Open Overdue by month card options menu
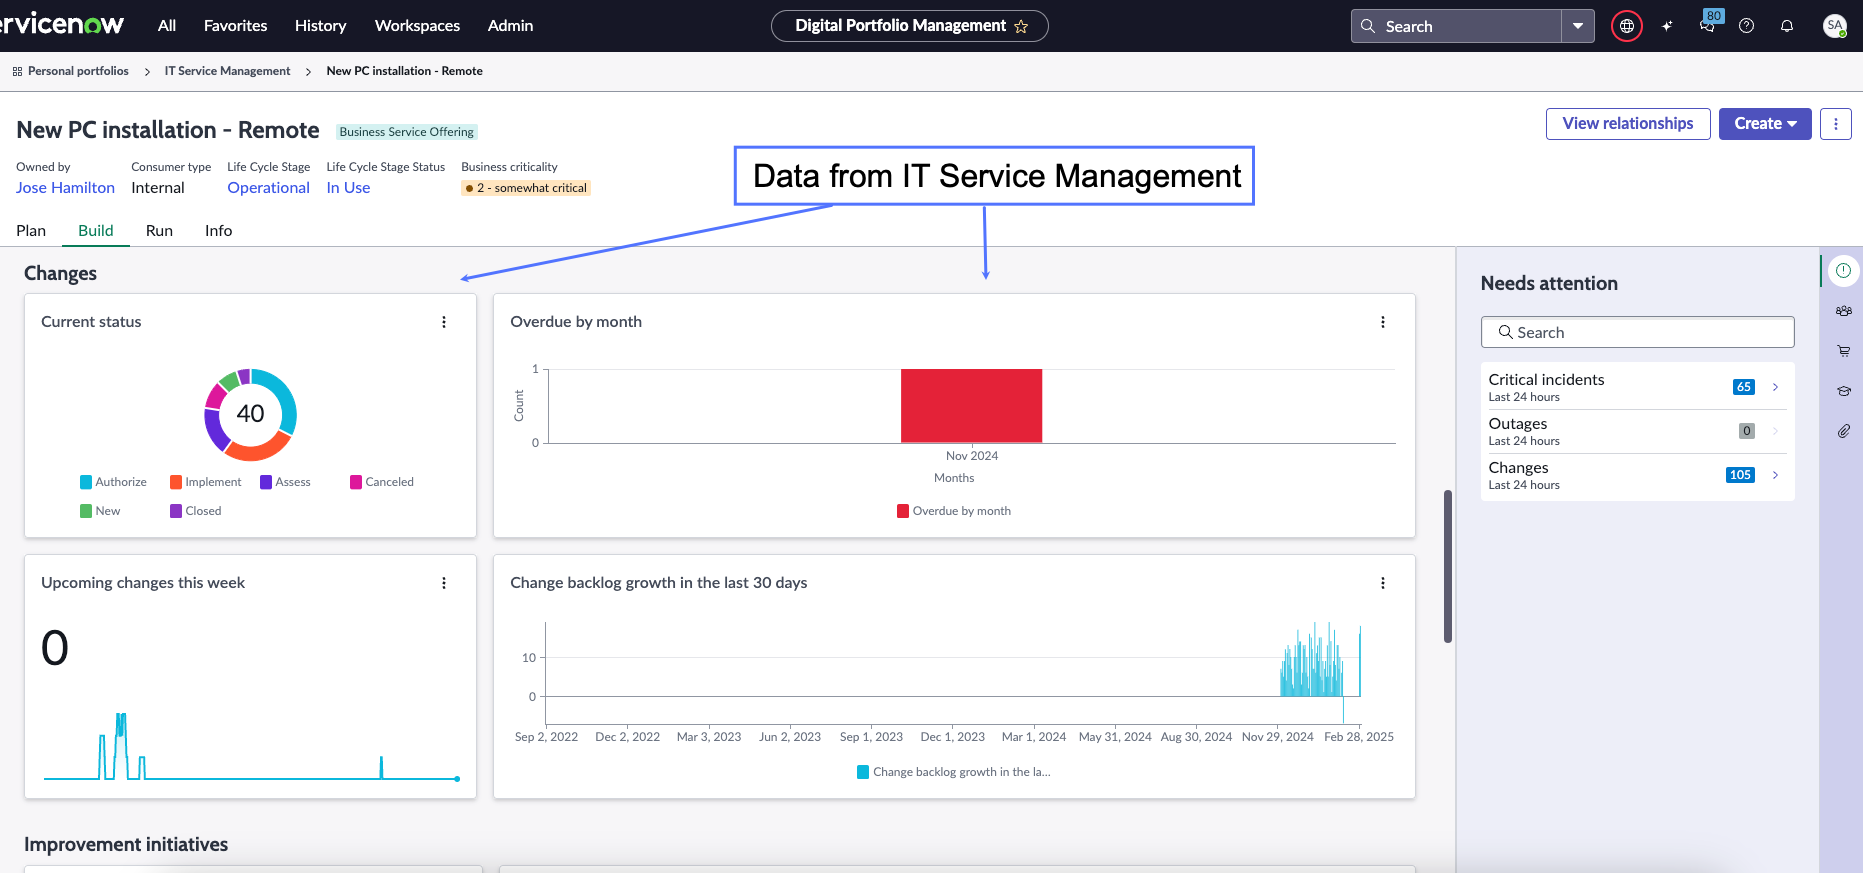This screenshot has width=1863, height=873. tap(1383, 322)
